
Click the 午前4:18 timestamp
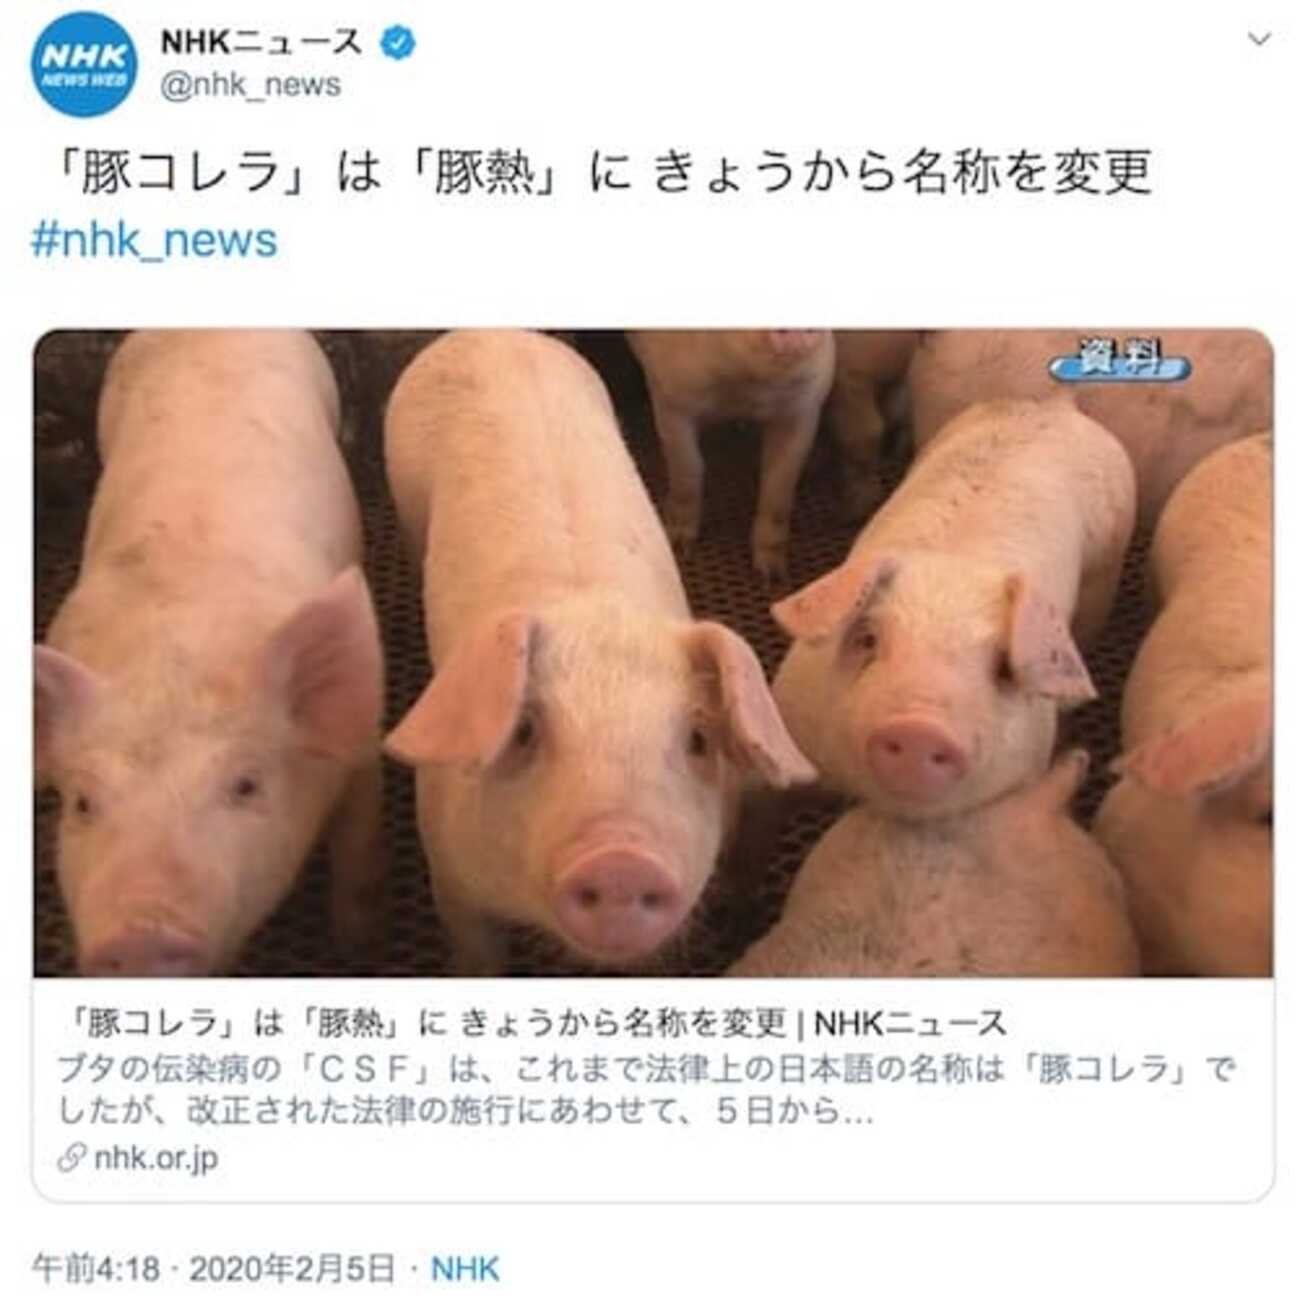[x=96, y=1269]
